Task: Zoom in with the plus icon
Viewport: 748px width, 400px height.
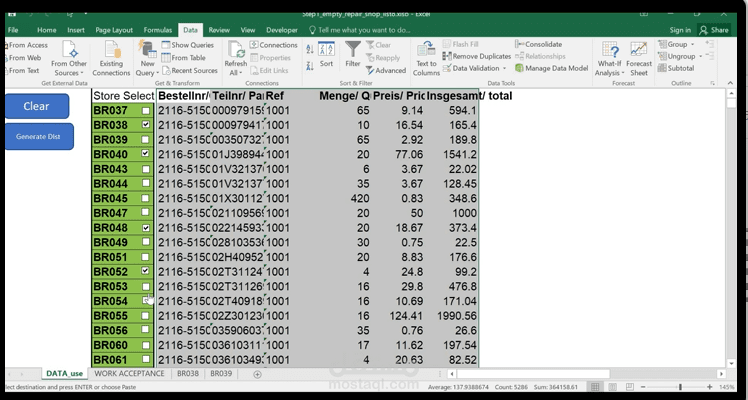Action: tap(710, 387)
